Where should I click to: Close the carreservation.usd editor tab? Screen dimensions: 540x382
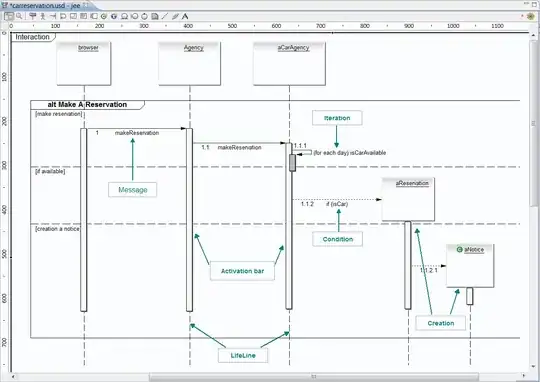pos(86,5)
